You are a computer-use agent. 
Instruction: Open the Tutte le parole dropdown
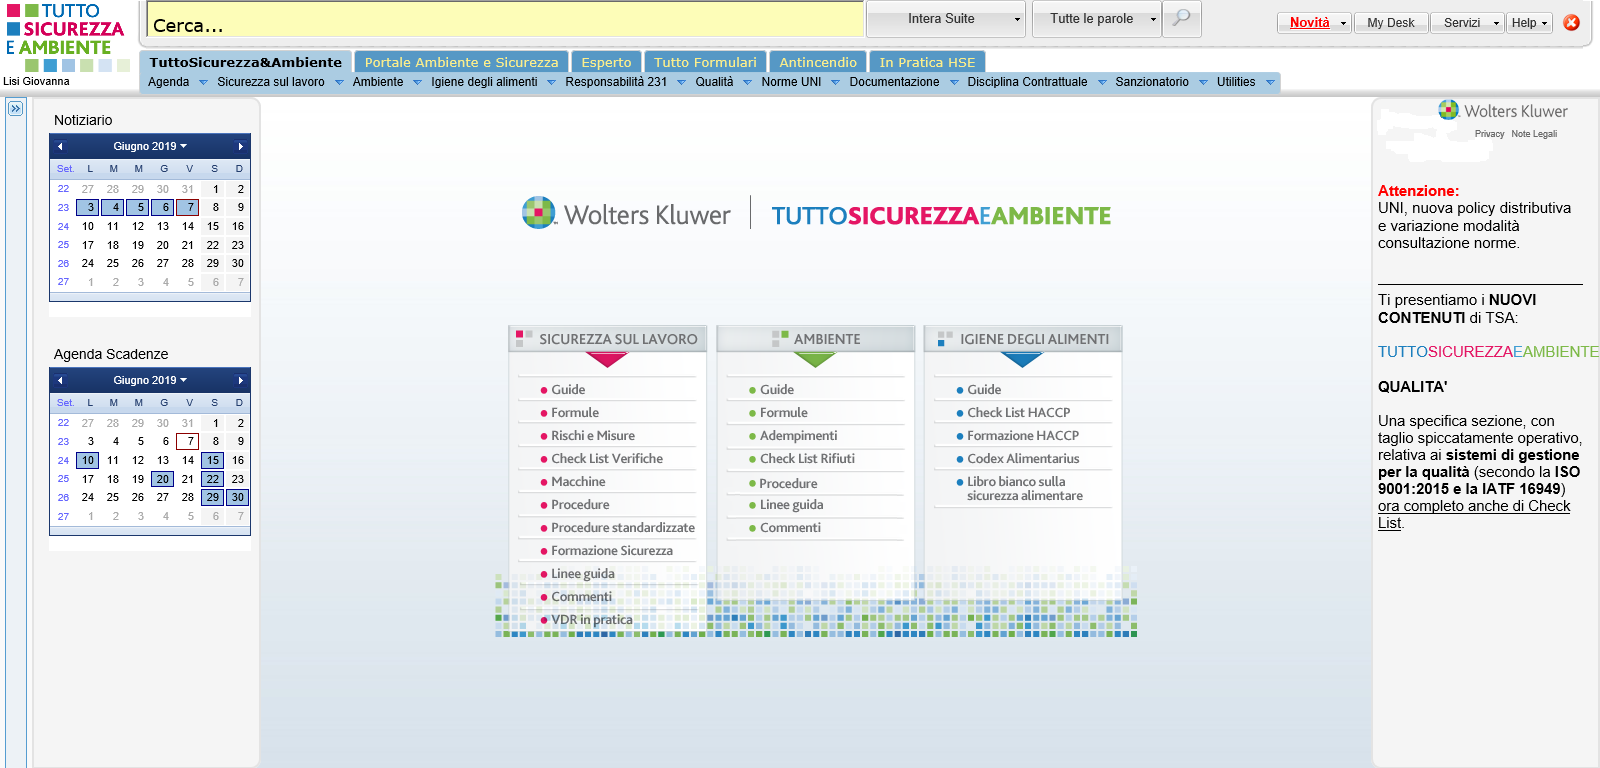pos(1097,19)
